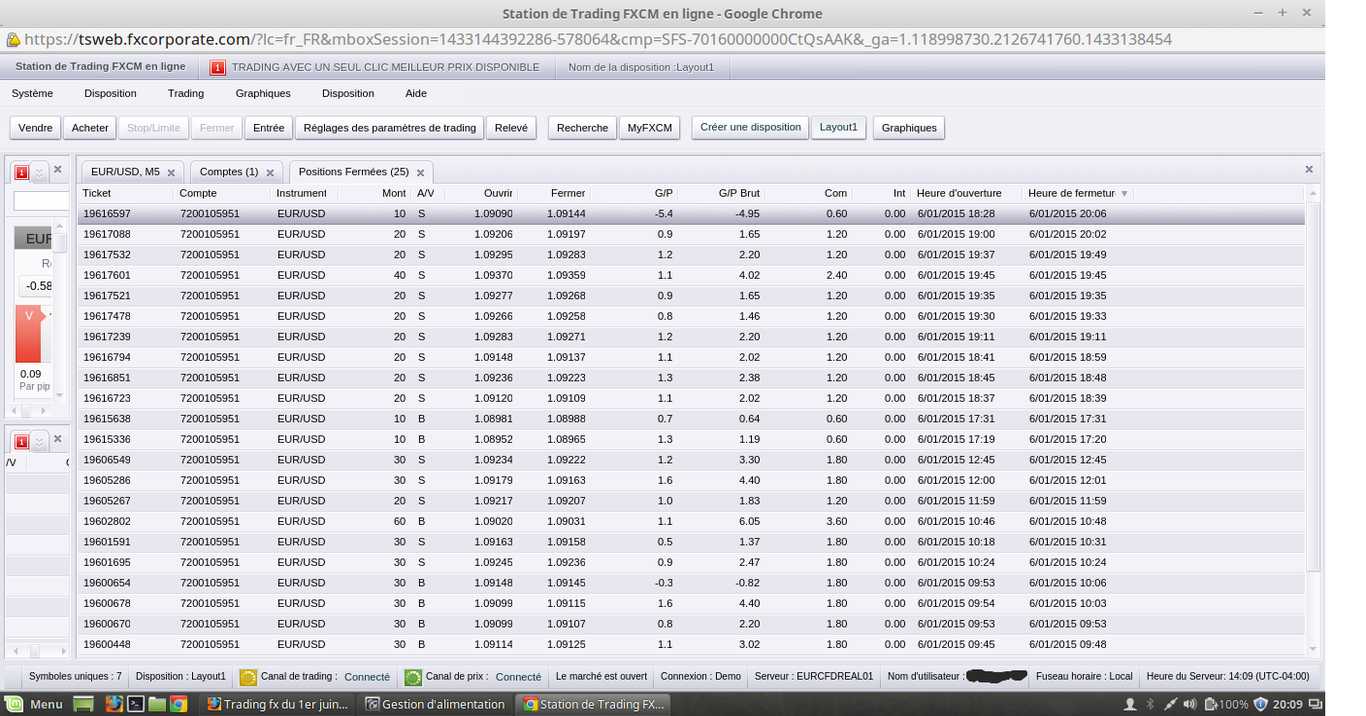Viewport: 1366px width, 716px height.
Task: Close the Comptes (1) tab
Action: pyautogui.click(x=270, y=173)
